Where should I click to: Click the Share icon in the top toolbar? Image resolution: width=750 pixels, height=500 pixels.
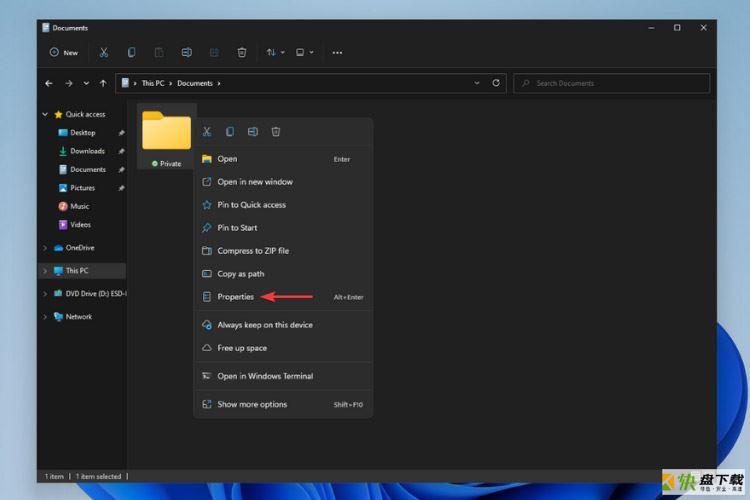(214, 53)
